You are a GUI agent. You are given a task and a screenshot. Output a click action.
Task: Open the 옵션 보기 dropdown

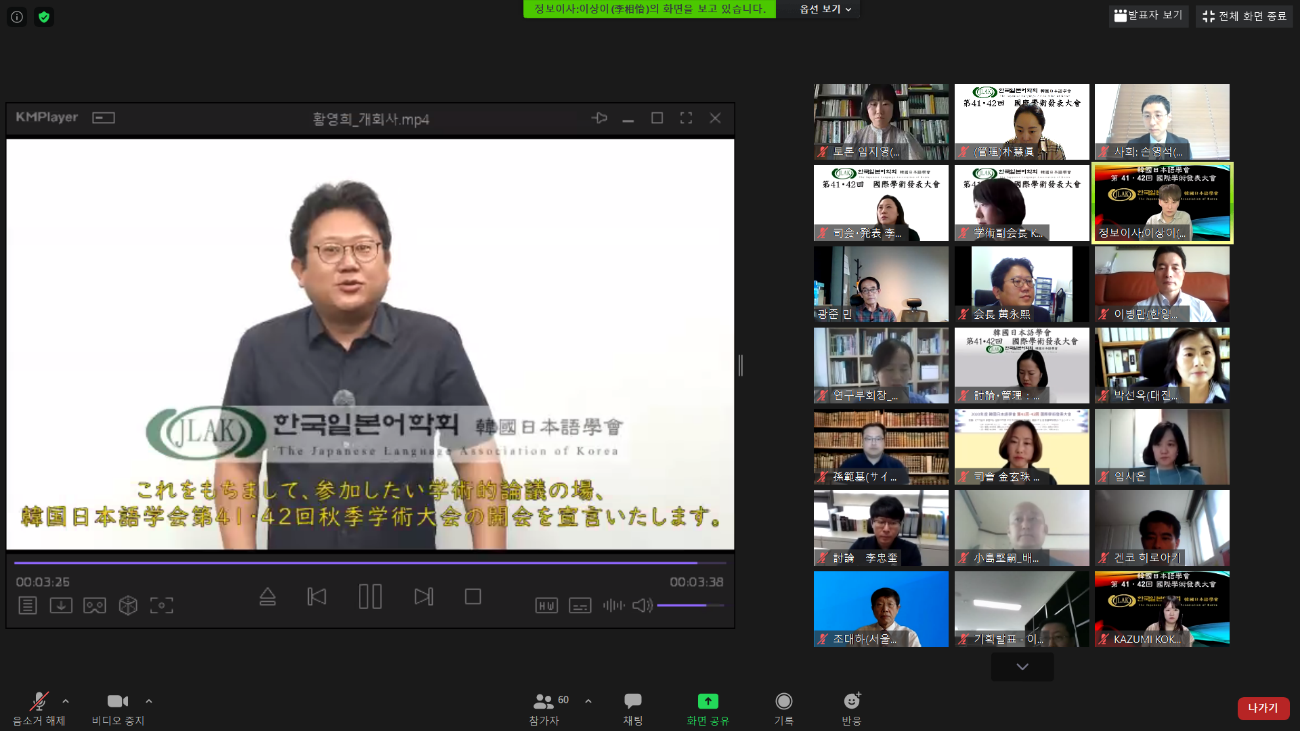tap(825, 9)
